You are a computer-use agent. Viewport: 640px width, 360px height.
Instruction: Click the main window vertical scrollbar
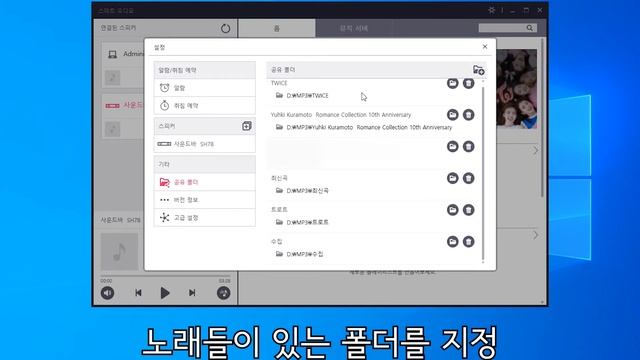(x=542, y=118)
